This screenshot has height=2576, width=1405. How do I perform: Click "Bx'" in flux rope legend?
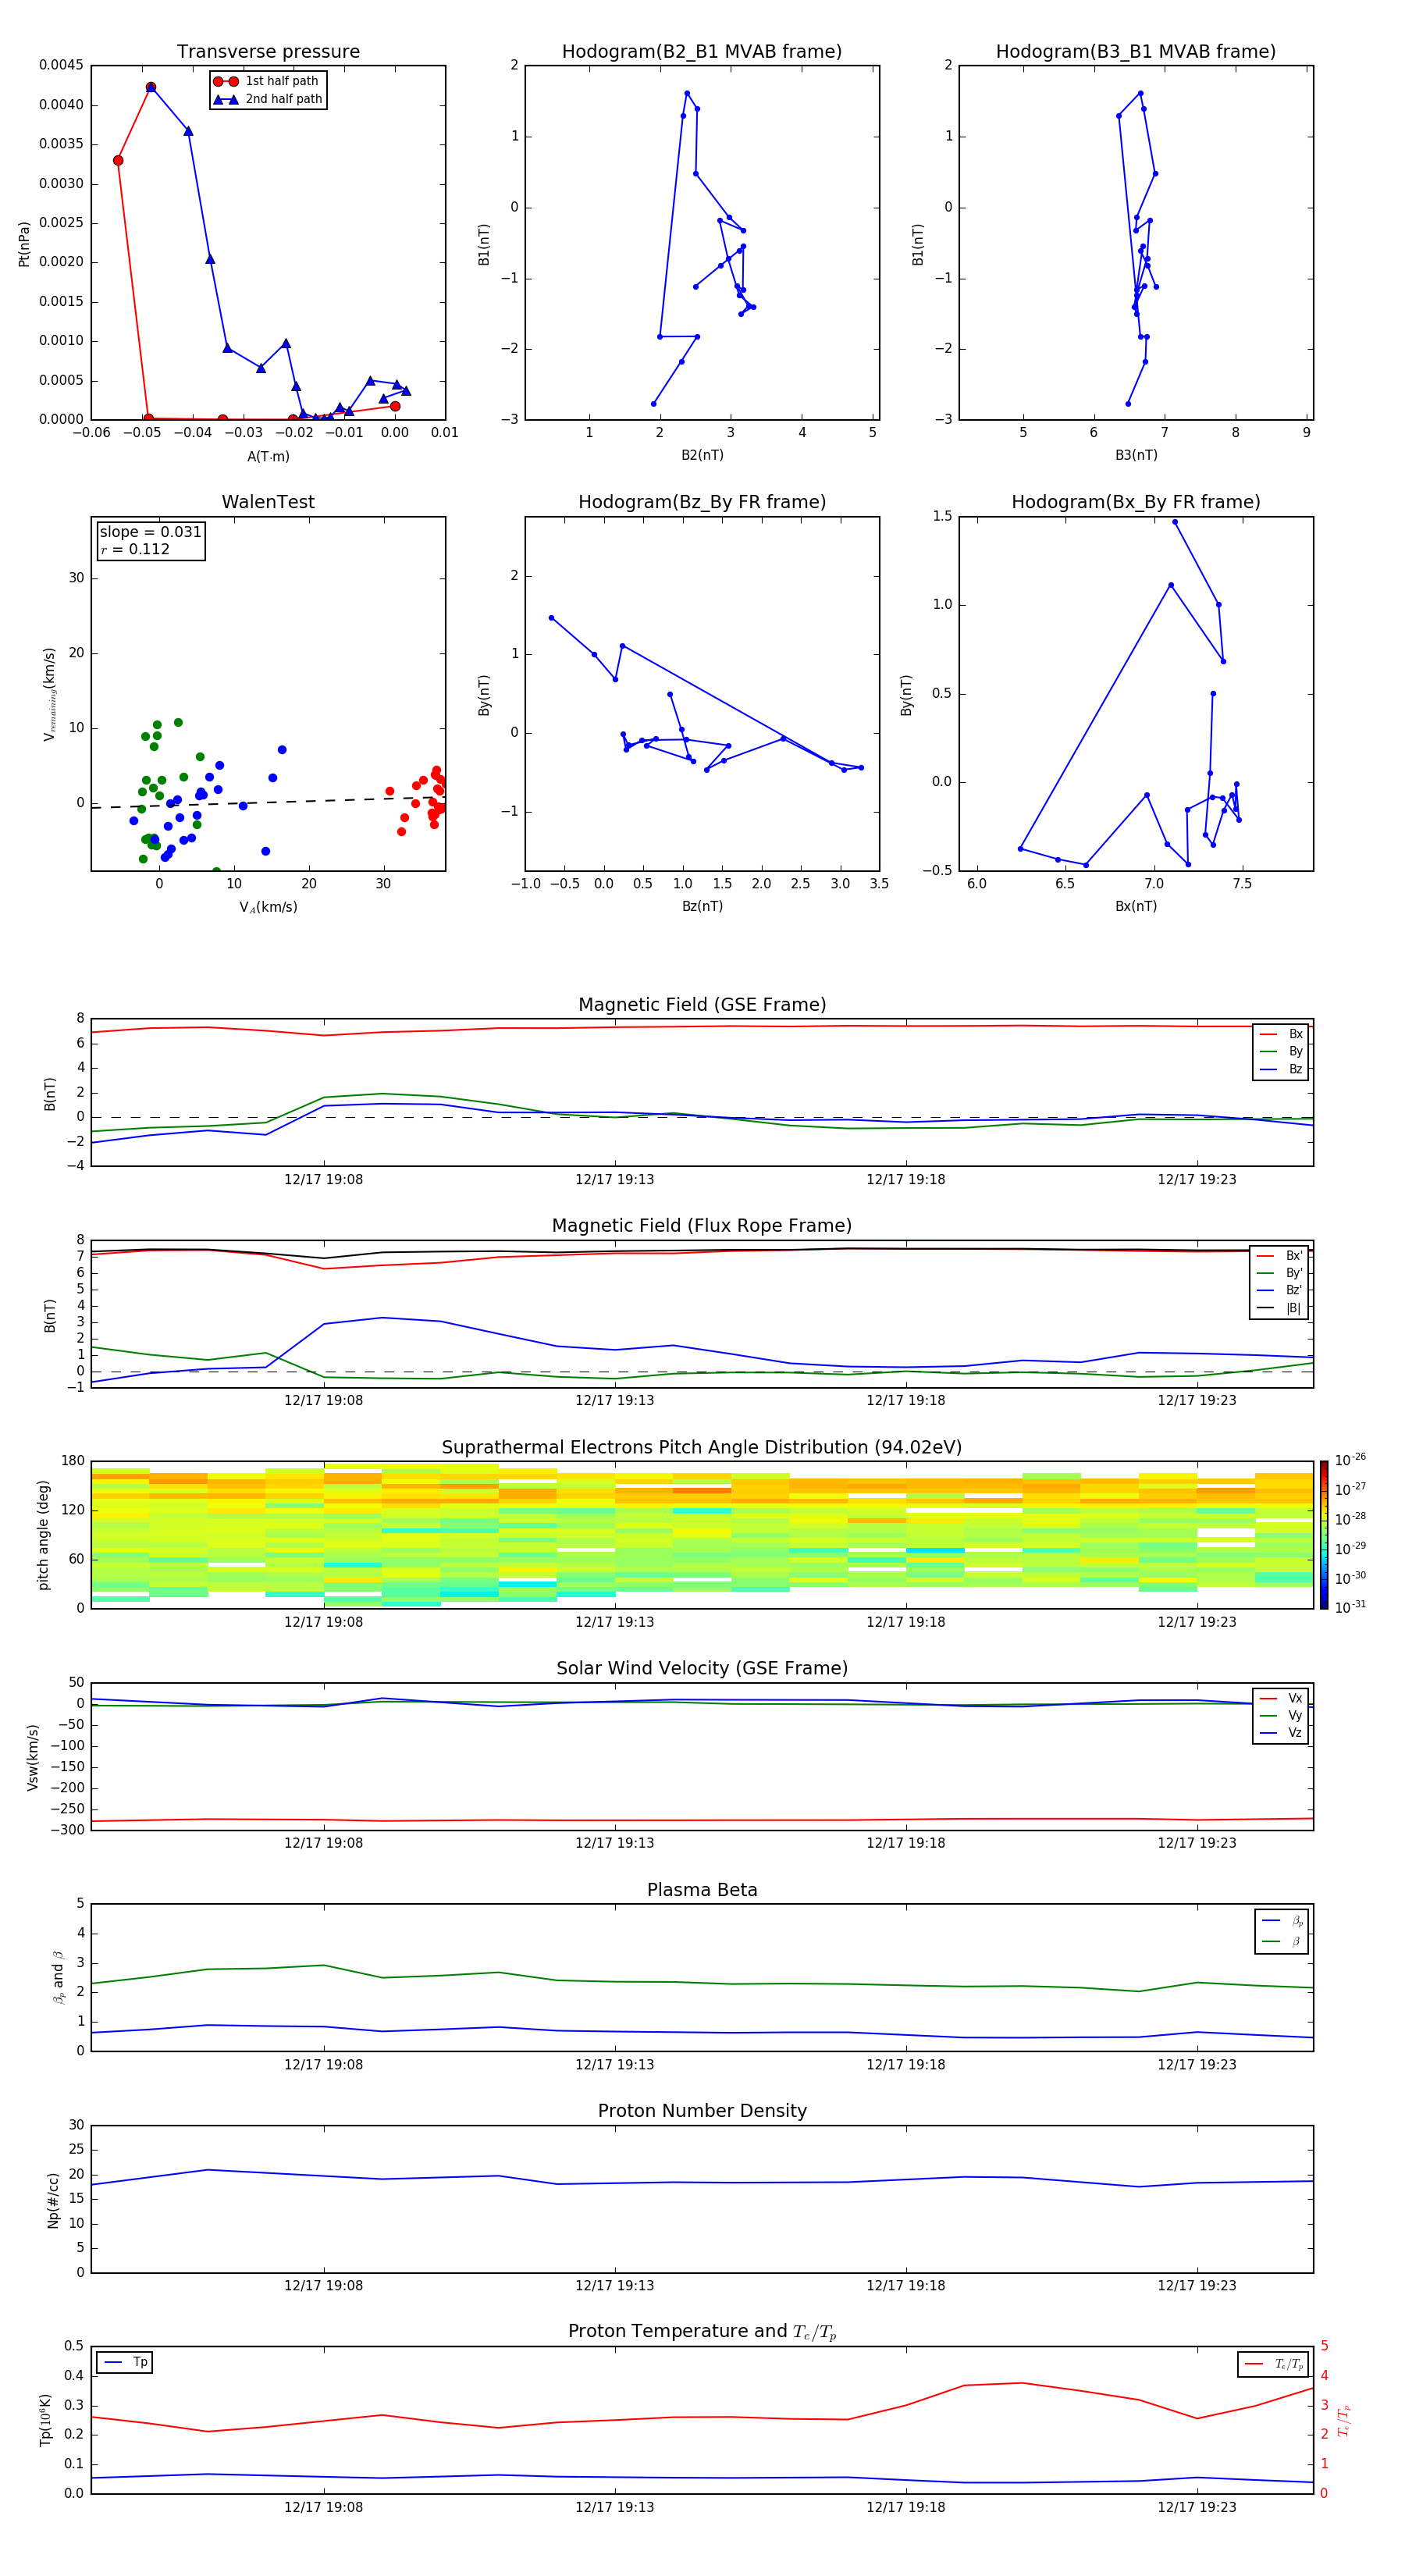point(1280,1256)
